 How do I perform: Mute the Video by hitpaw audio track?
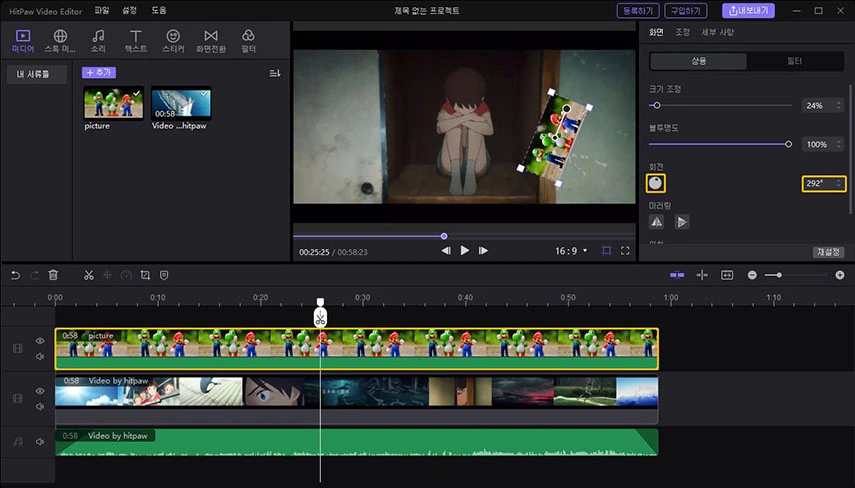point(40,442)
